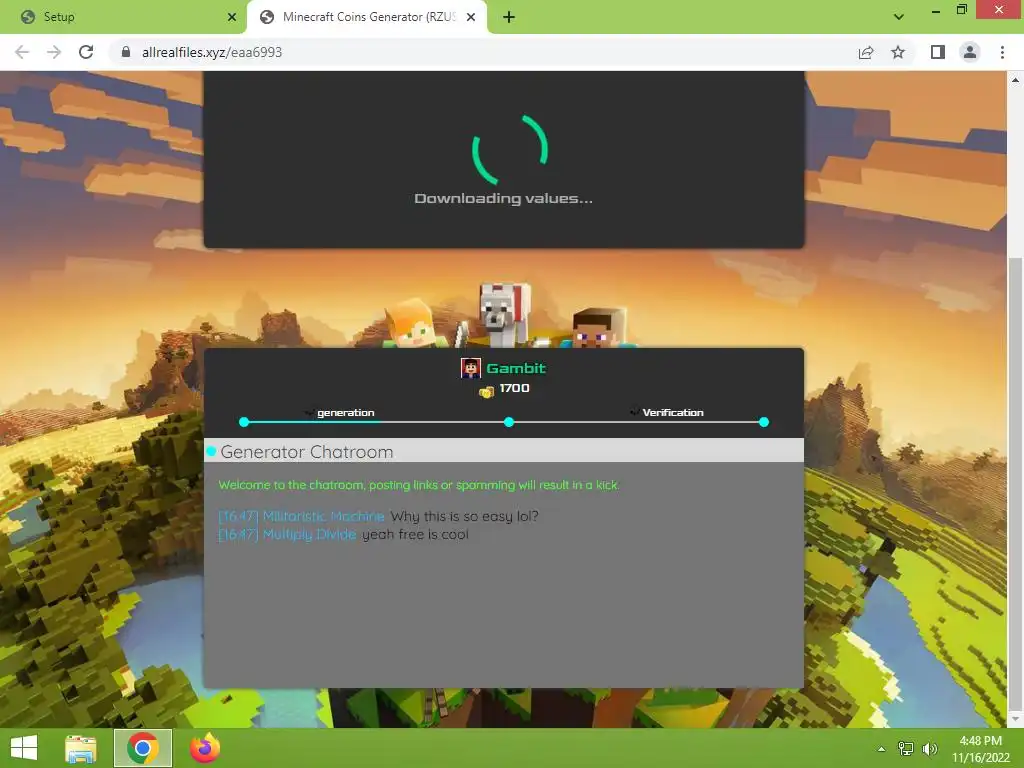Screen dimensions: 1024x768
Task: Select the Minecraft Coins Generator tab
Action: point(366,17)
